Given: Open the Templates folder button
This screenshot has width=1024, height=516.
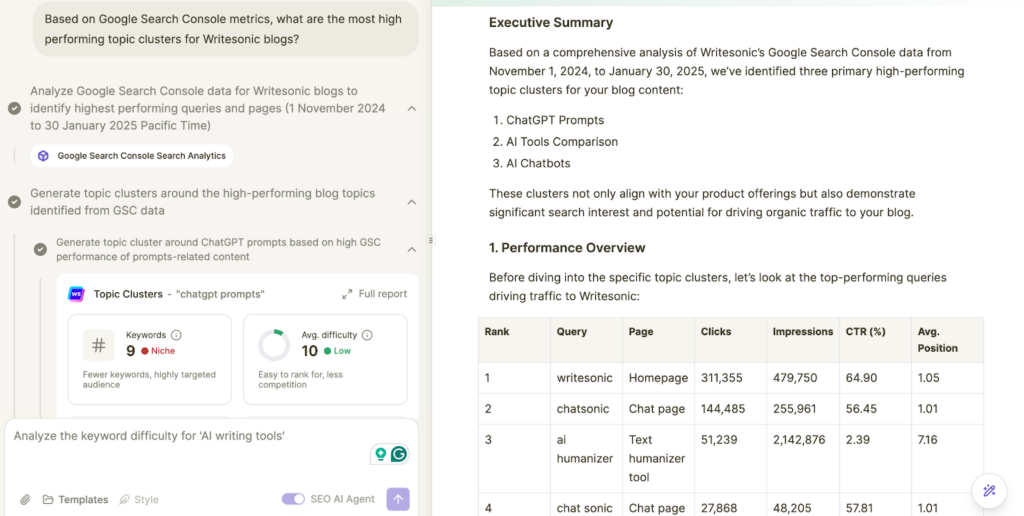Looking at the screenshot, I should pyautogui.click(x=75, y=500).
